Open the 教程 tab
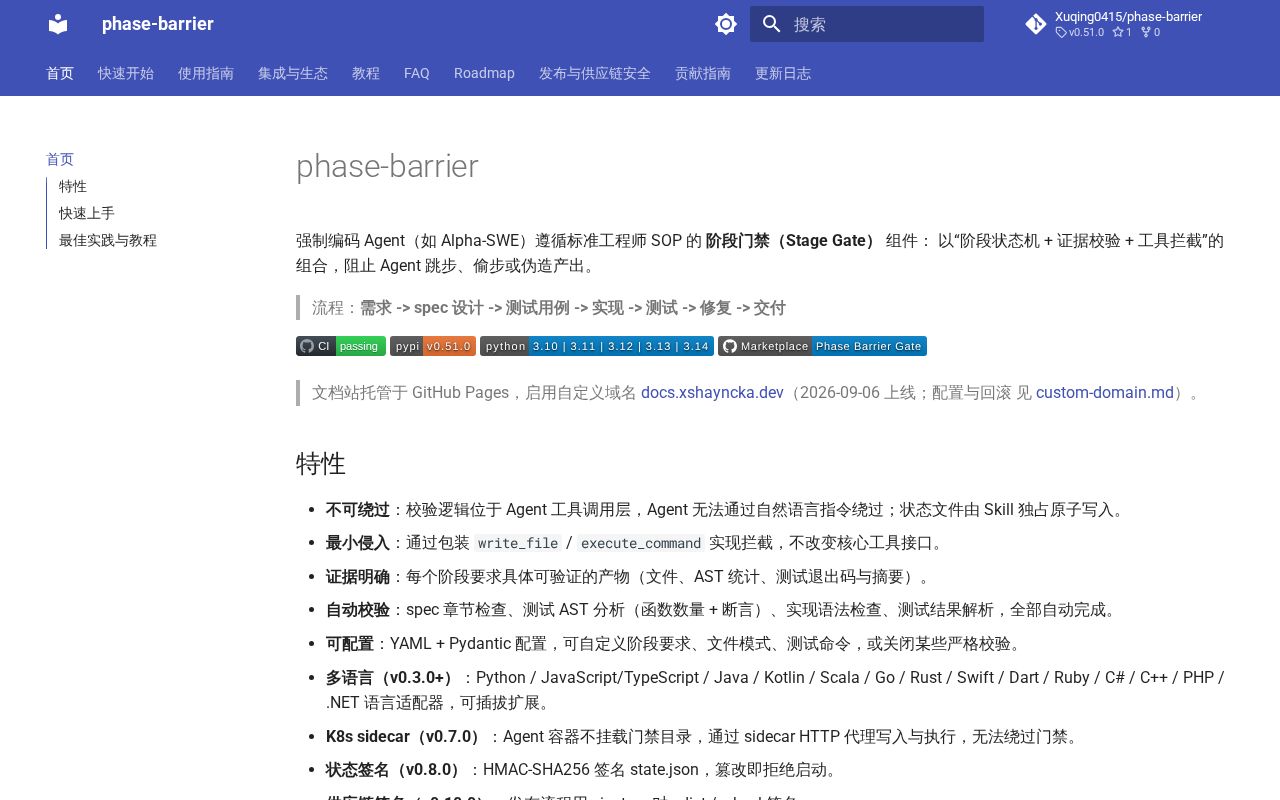This screenshot has height=800, width=1280. pos(366,73)
